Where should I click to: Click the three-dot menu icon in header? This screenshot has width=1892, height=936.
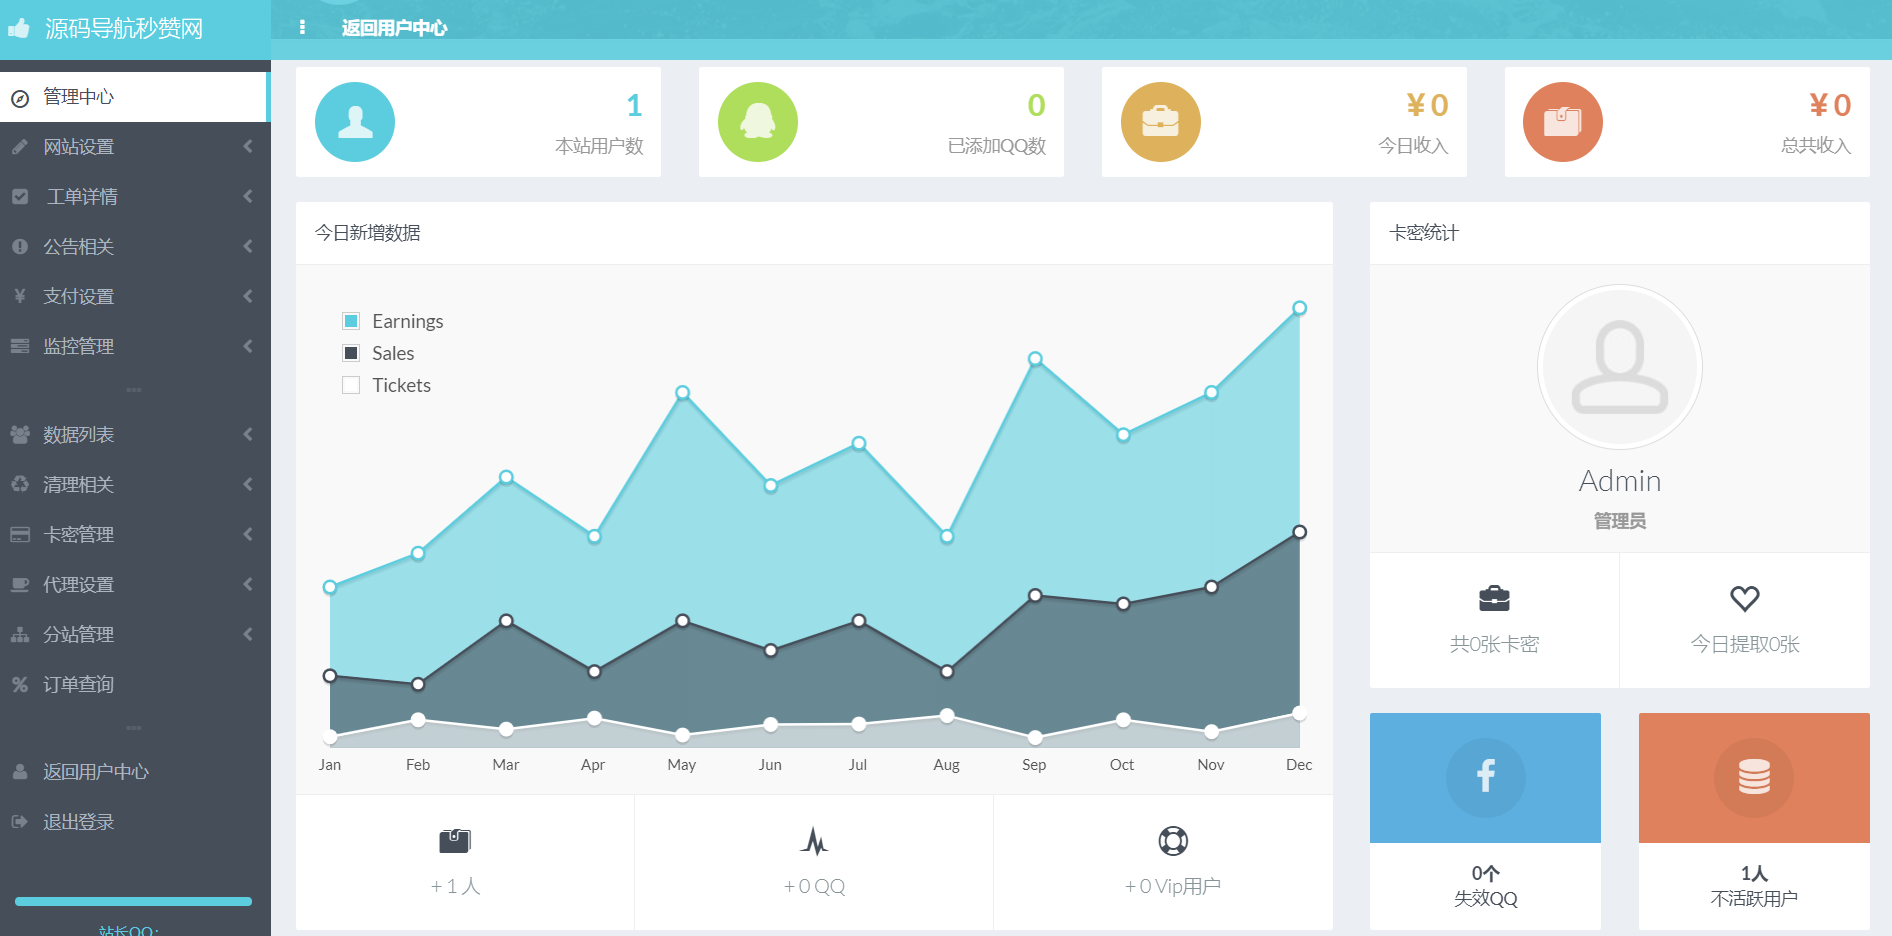pos(302,28)
